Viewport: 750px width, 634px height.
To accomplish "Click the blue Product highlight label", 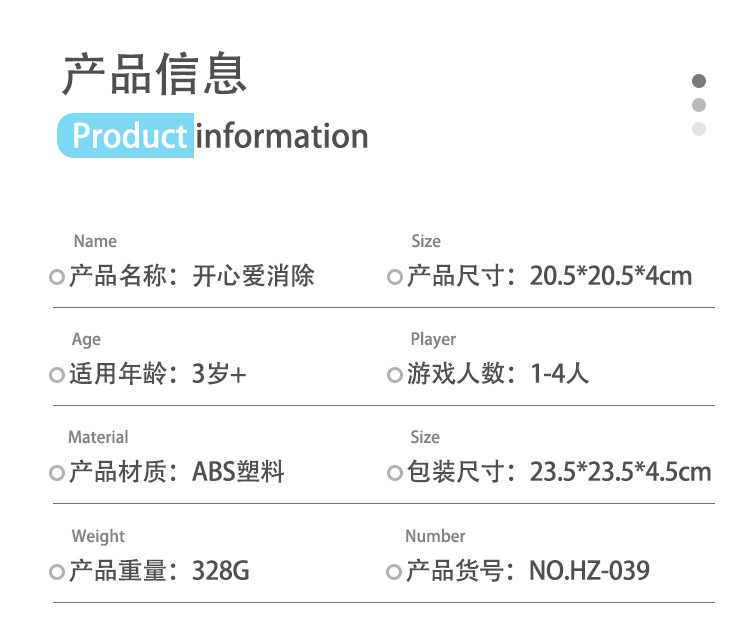I will [x=127, y=136].
